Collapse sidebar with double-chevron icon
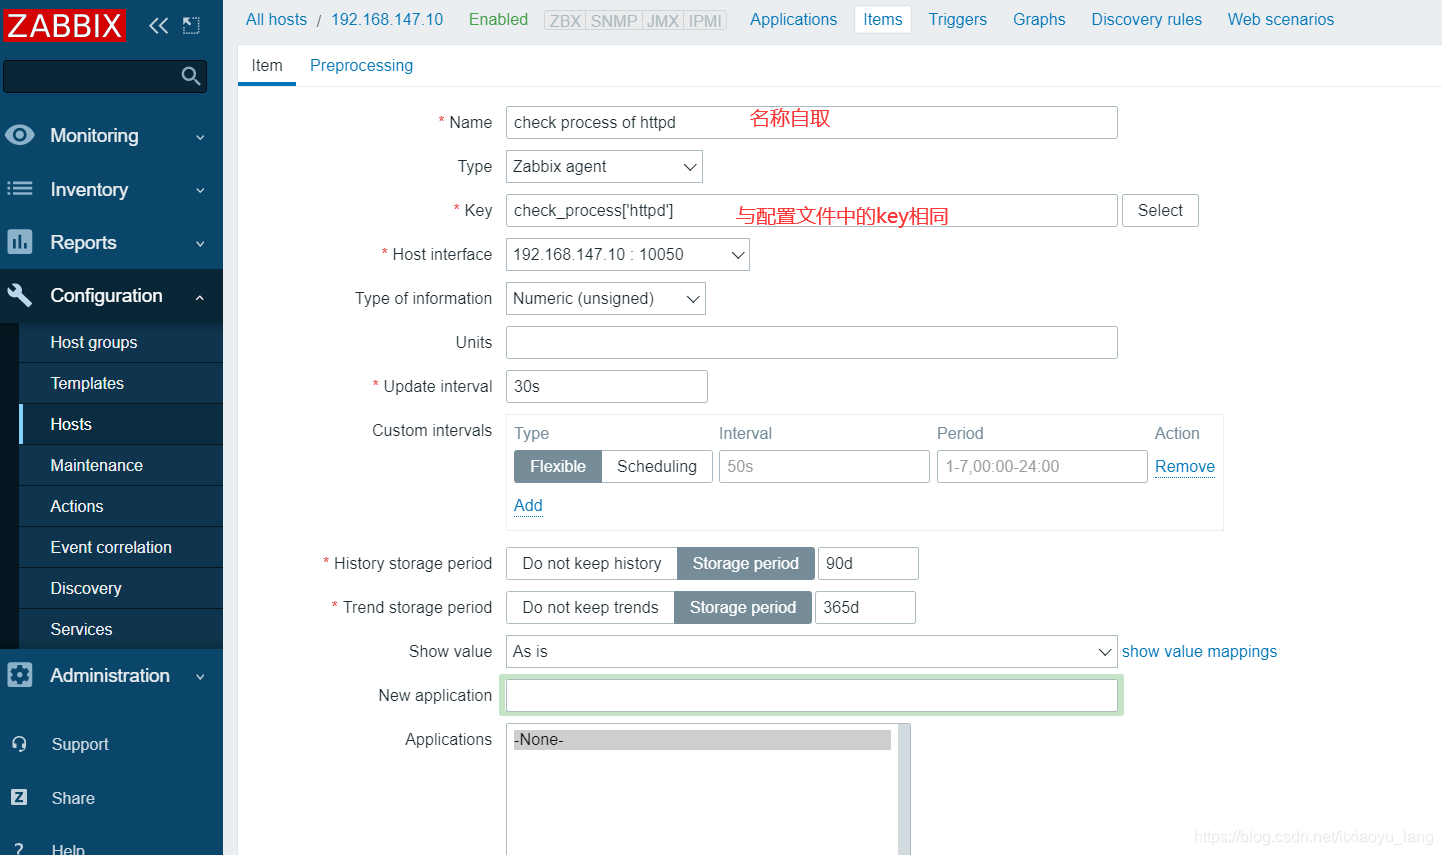This screenshot has width=1442, height=855. [158, 26]
